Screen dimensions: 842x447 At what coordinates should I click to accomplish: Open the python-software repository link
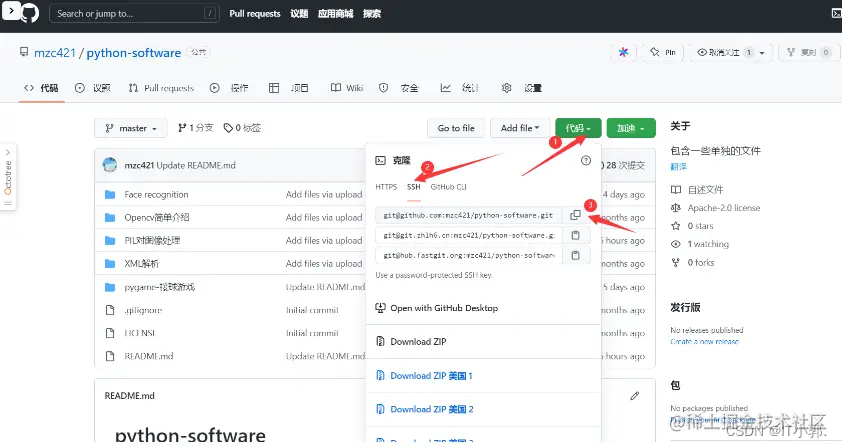coord(134,53)
